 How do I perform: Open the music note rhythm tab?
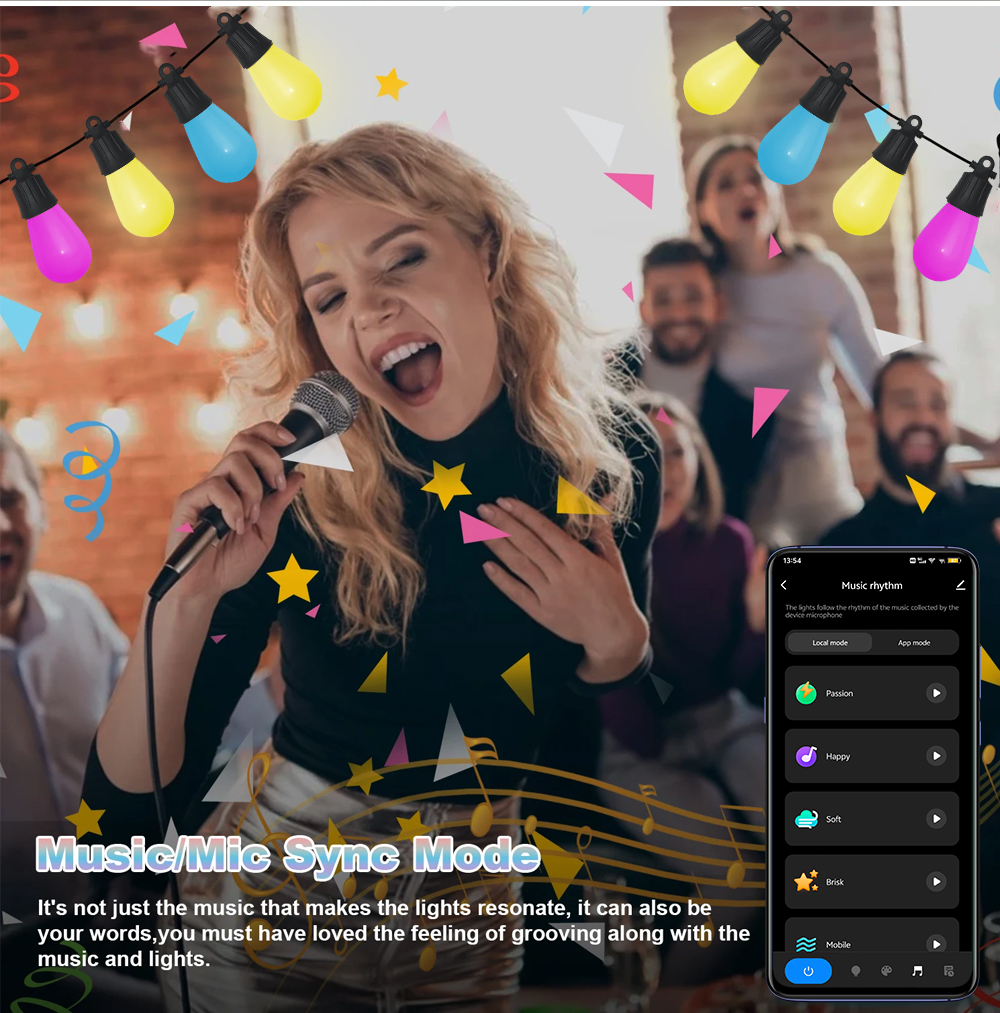917,971
